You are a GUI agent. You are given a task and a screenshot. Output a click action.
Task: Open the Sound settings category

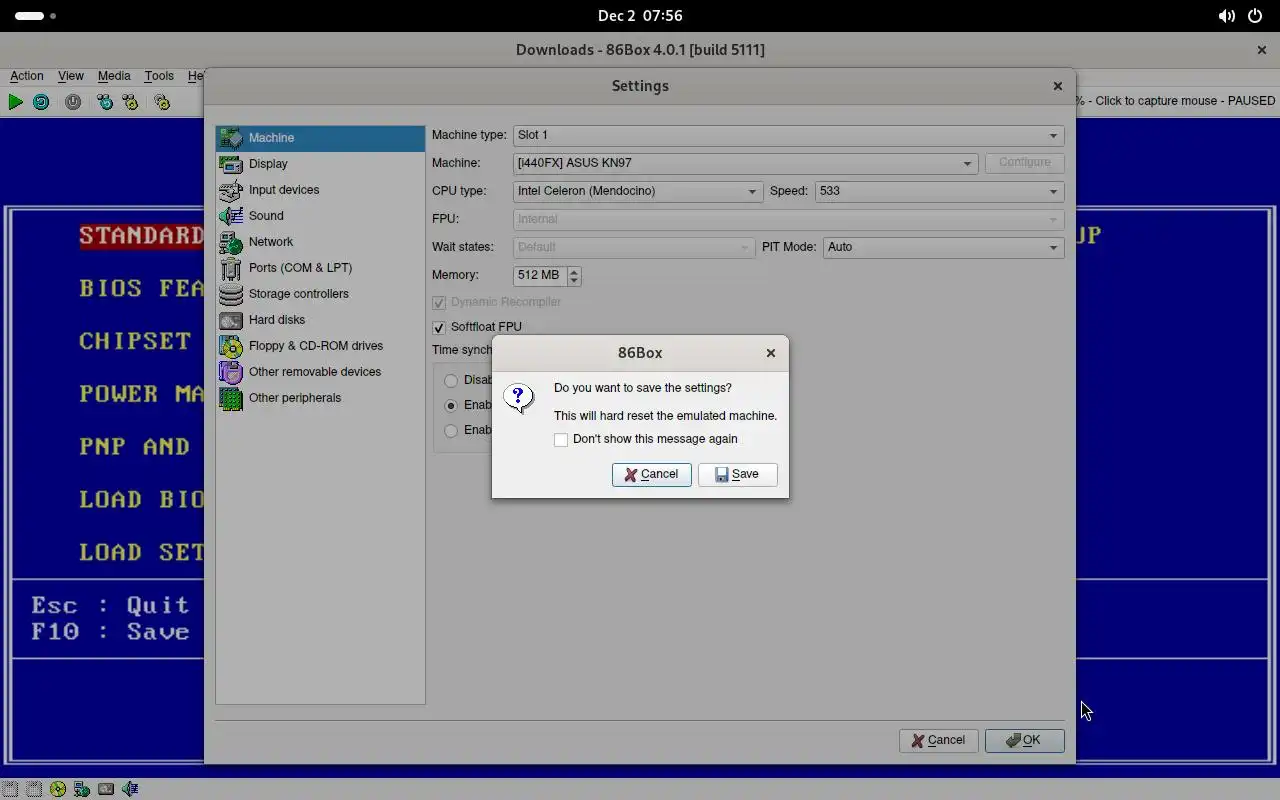point(320,216)
